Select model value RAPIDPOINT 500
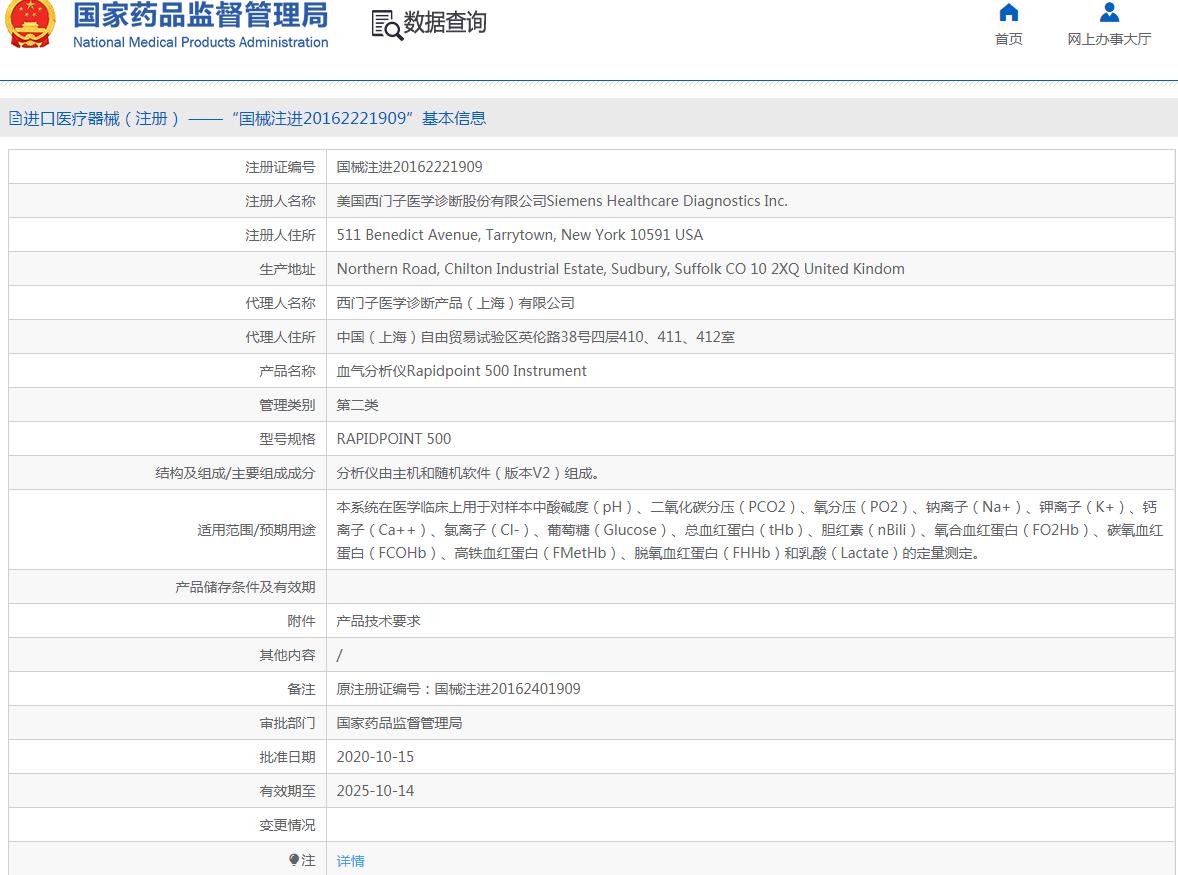The height and width of the screenshot is (875, 1178). [x=394, y=439]
